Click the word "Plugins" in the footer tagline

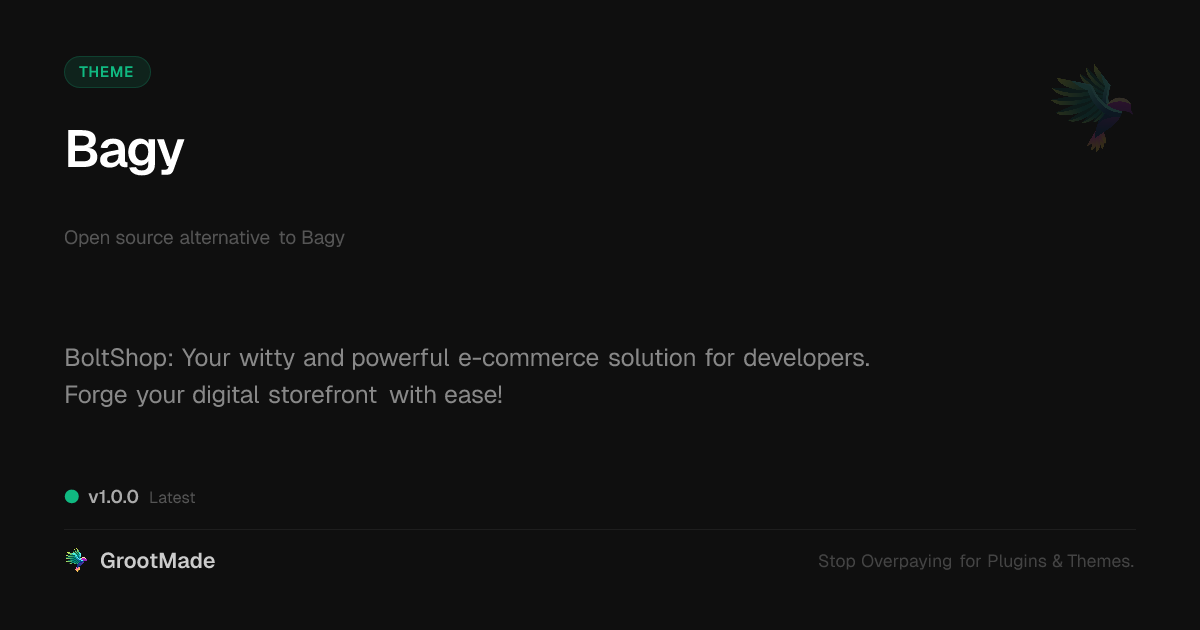[1017, 562]
